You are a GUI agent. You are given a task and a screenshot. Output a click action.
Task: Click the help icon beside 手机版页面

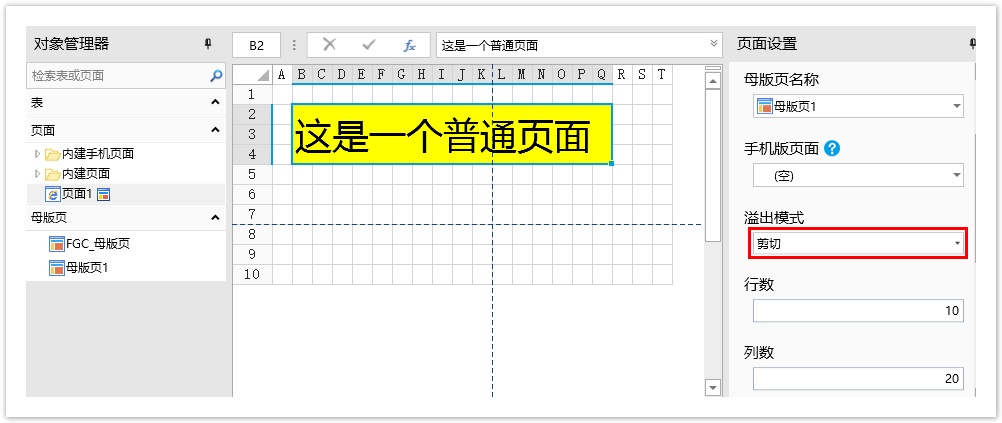click(832, 148)
